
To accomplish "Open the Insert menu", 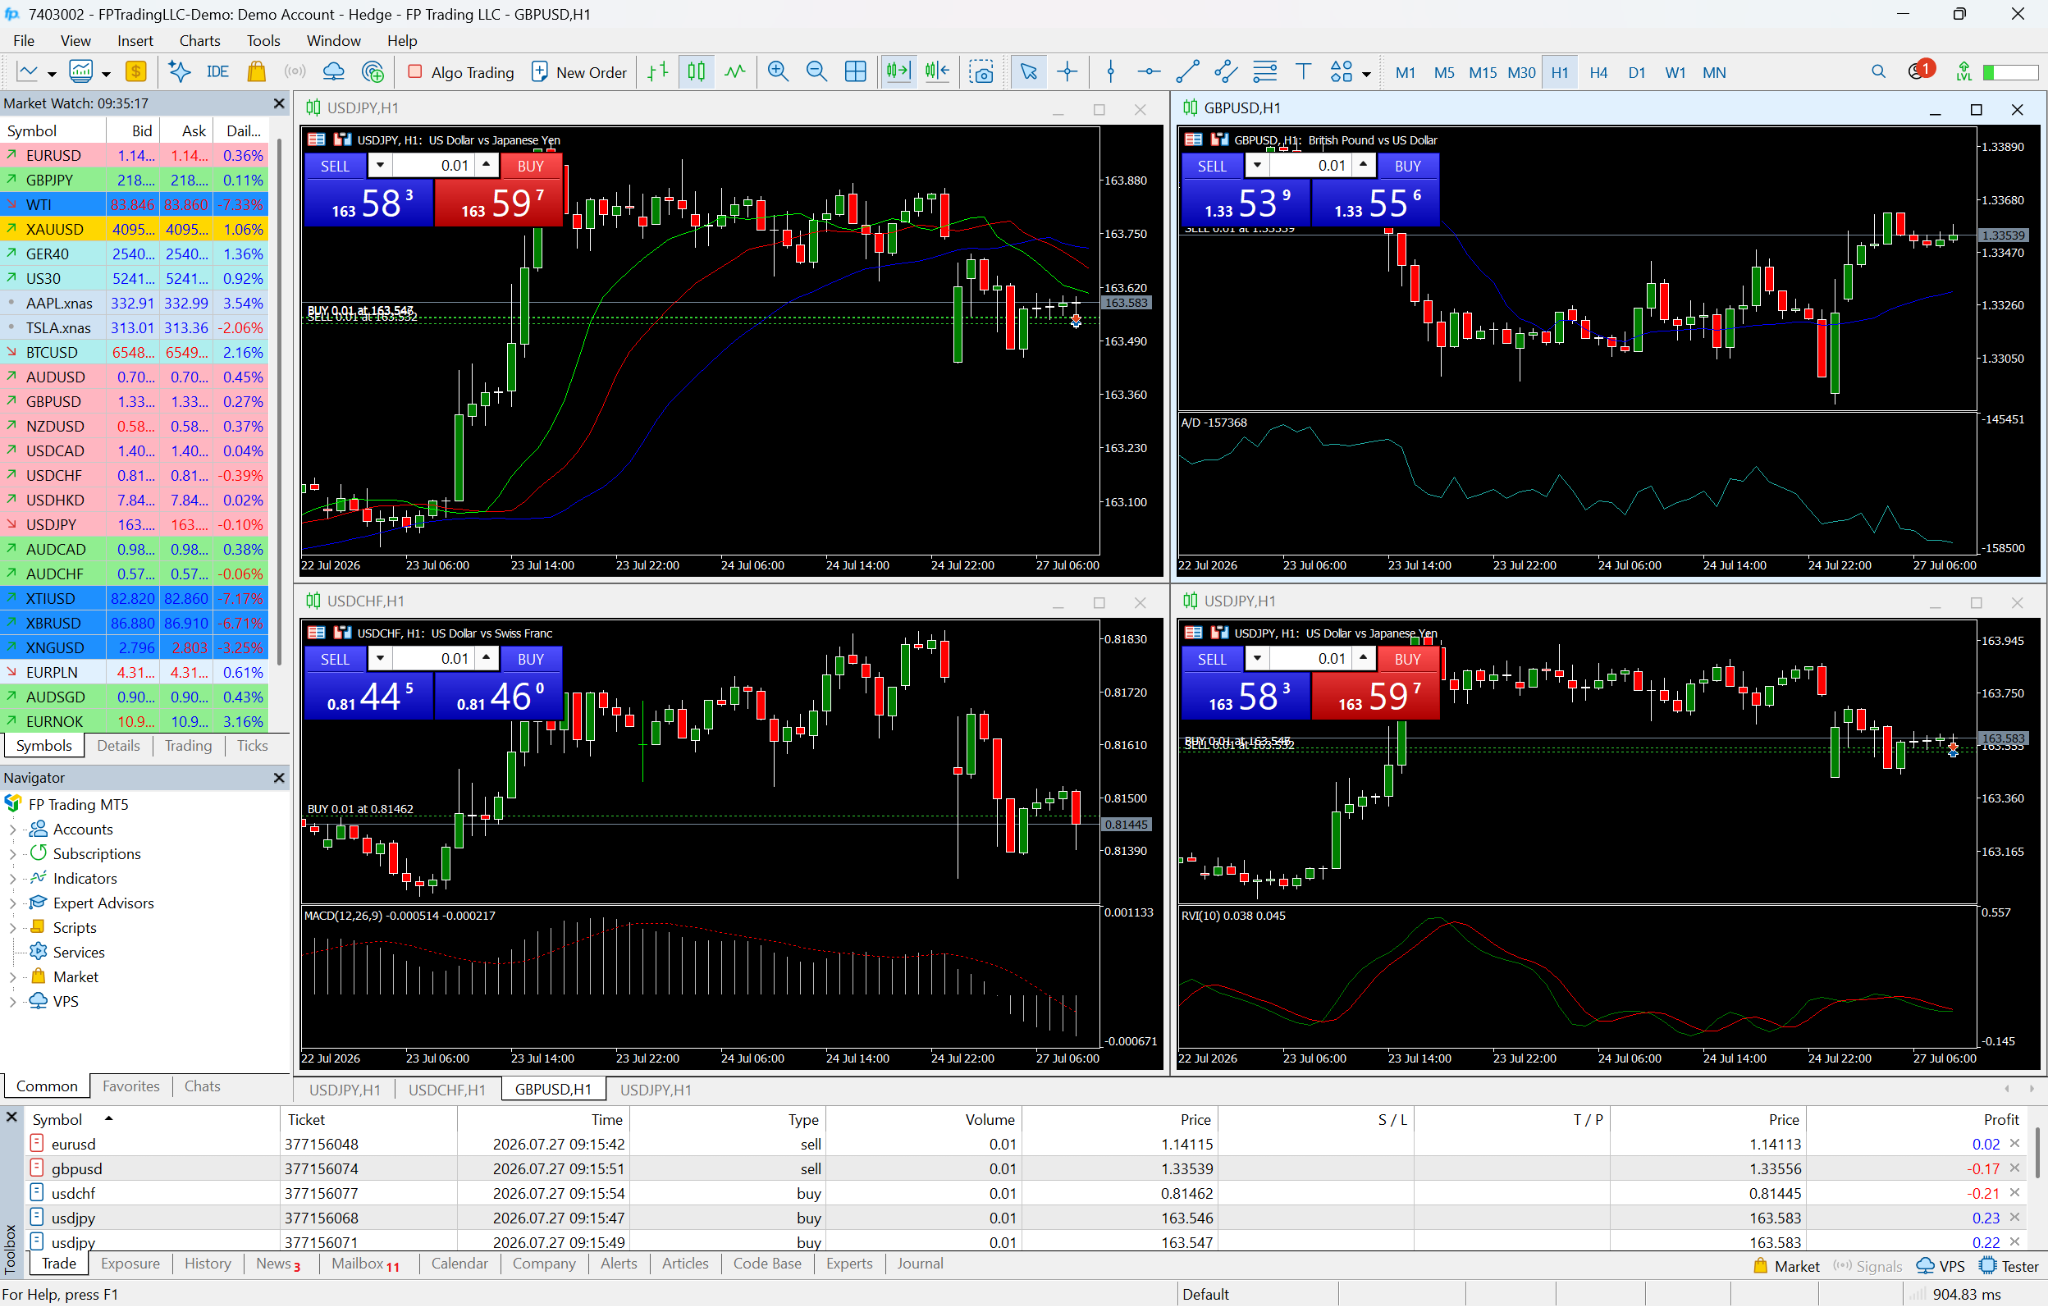I will (135, 41).
